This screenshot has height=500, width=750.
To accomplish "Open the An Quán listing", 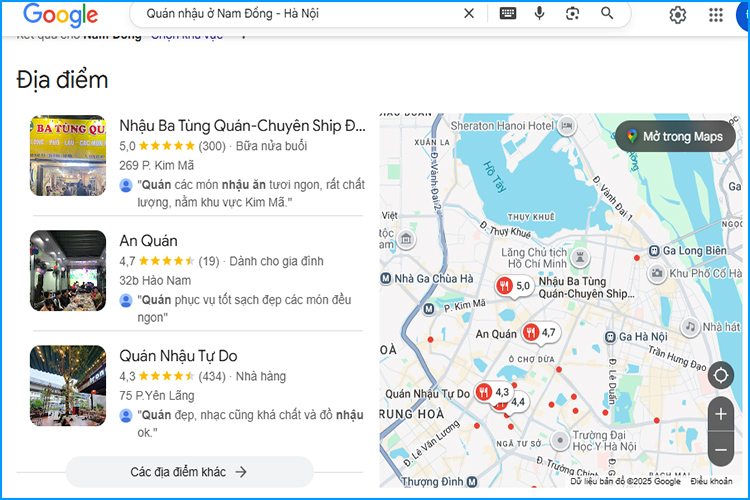I will tap(148, 241).
